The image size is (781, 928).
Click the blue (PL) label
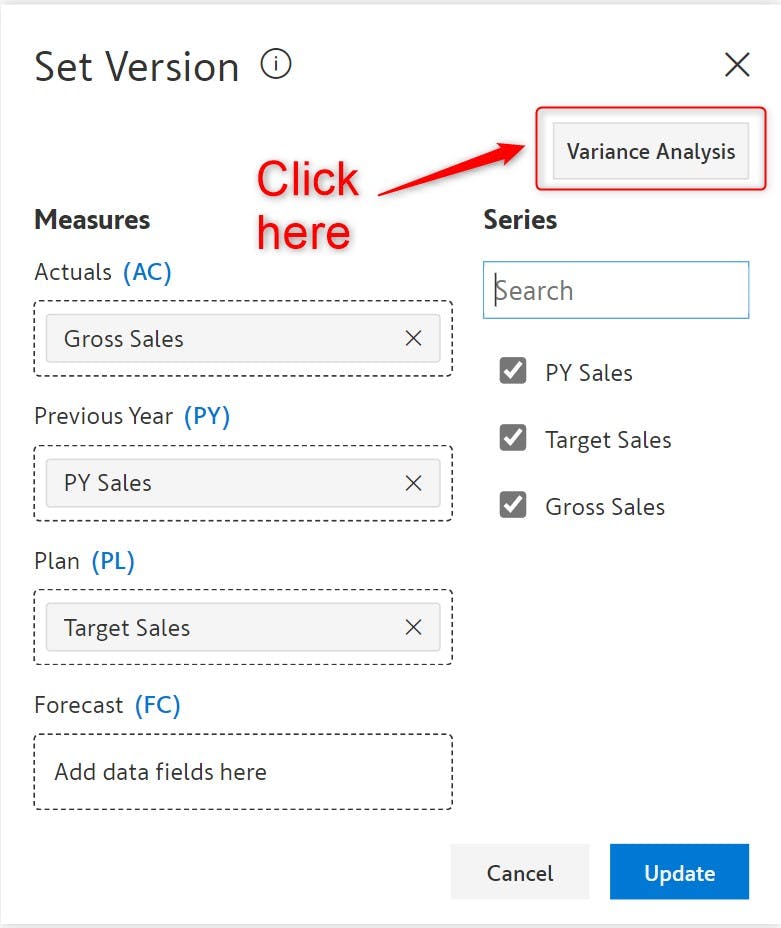(x=113, y=561)
